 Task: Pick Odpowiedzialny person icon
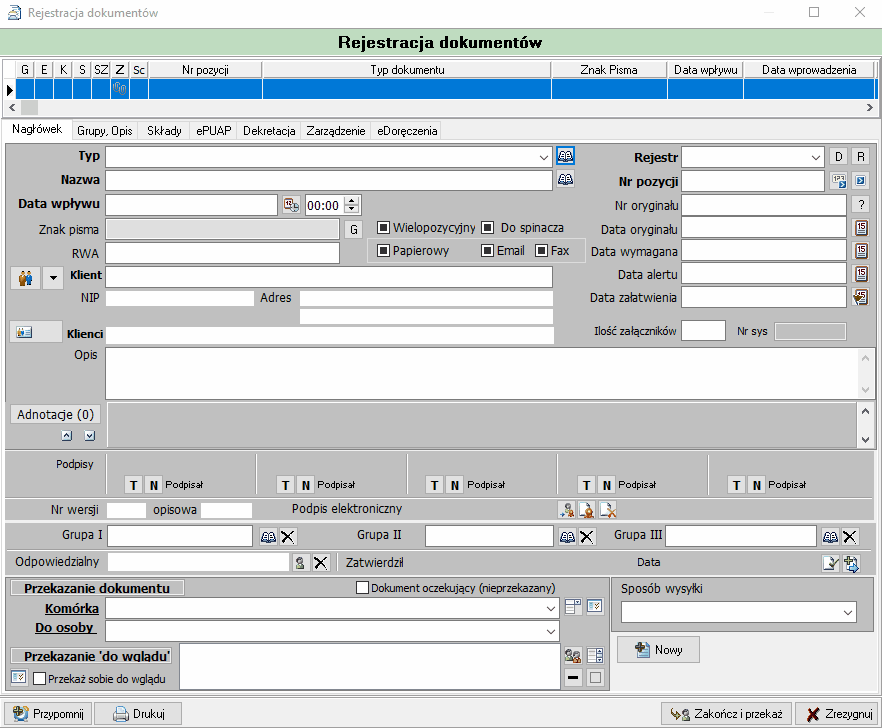coord(300,563)
